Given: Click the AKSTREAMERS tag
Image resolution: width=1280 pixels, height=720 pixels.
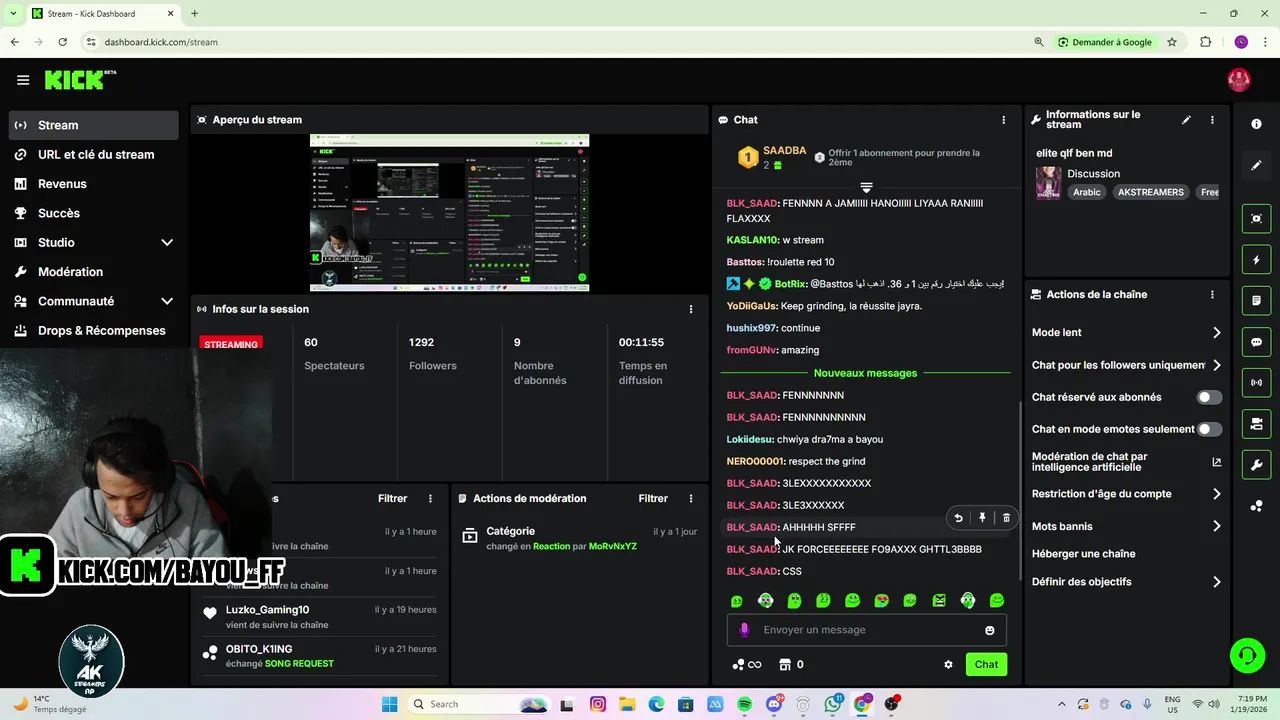Looking at the screenshot, I should [1151, 192].
